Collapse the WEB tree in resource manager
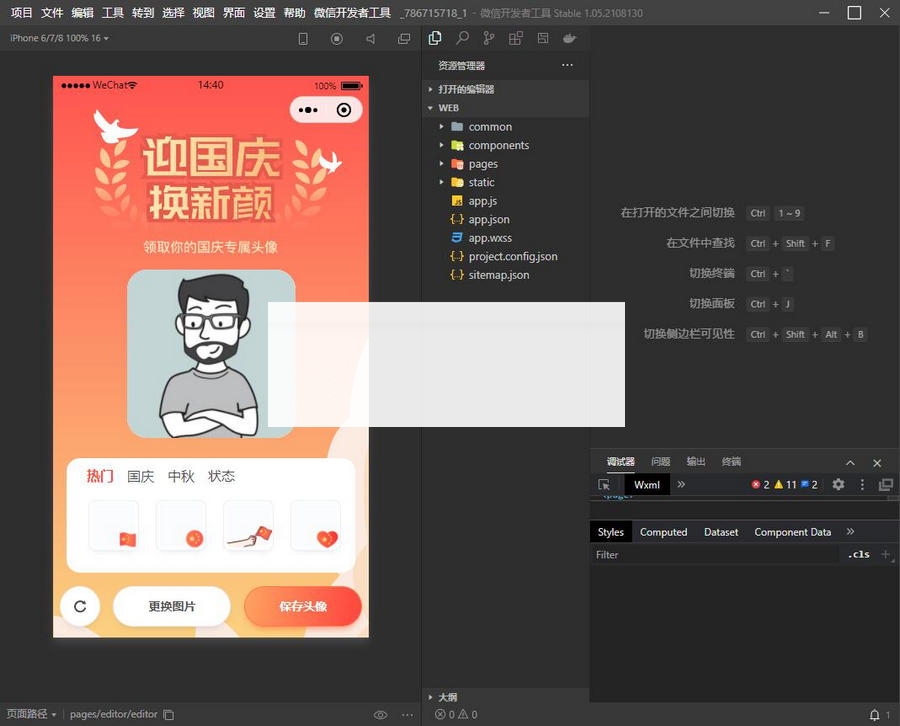Image resolution: width=900 pixels, height=726 pixels. click(431, 108)
